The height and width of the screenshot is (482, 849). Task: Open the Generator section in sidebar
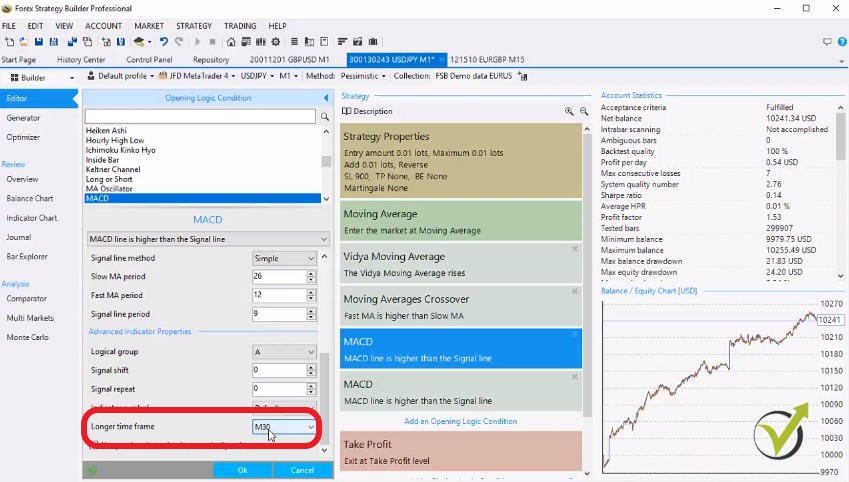23,118
